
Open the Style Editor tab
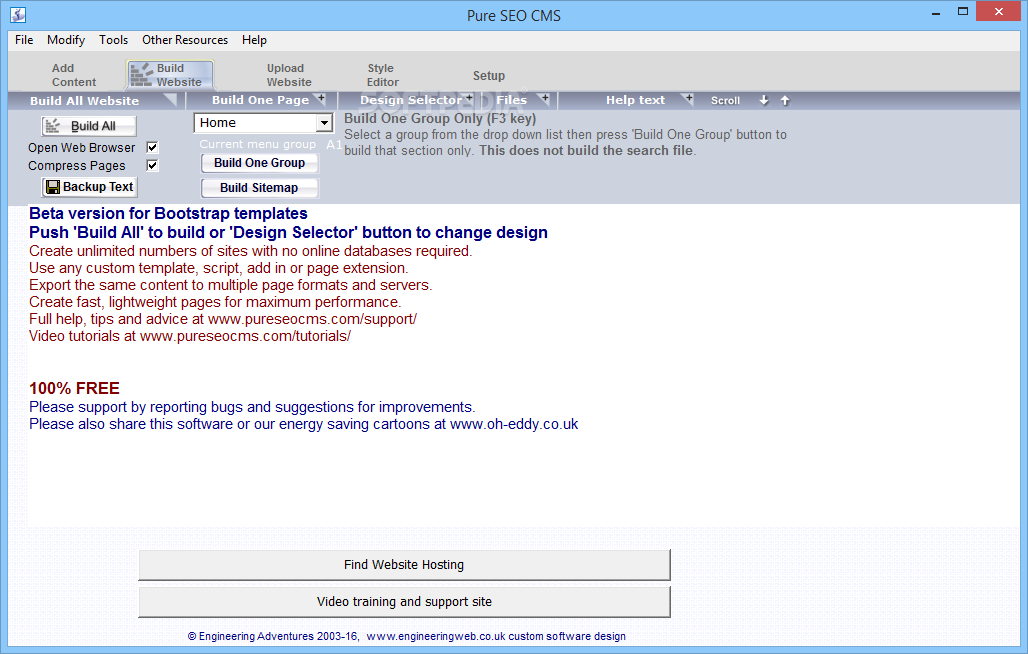click(382, 75)
